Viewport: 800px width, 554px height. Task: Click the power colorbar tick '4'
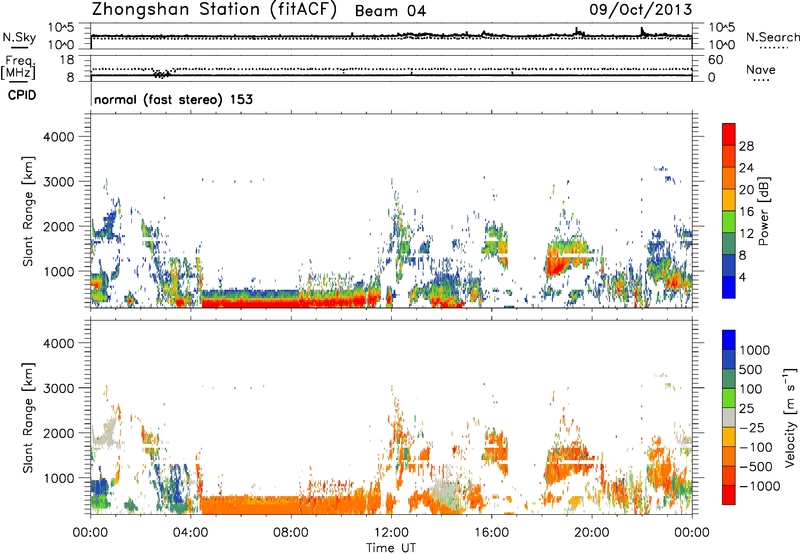pyautogui.click(x=742, y=278)
